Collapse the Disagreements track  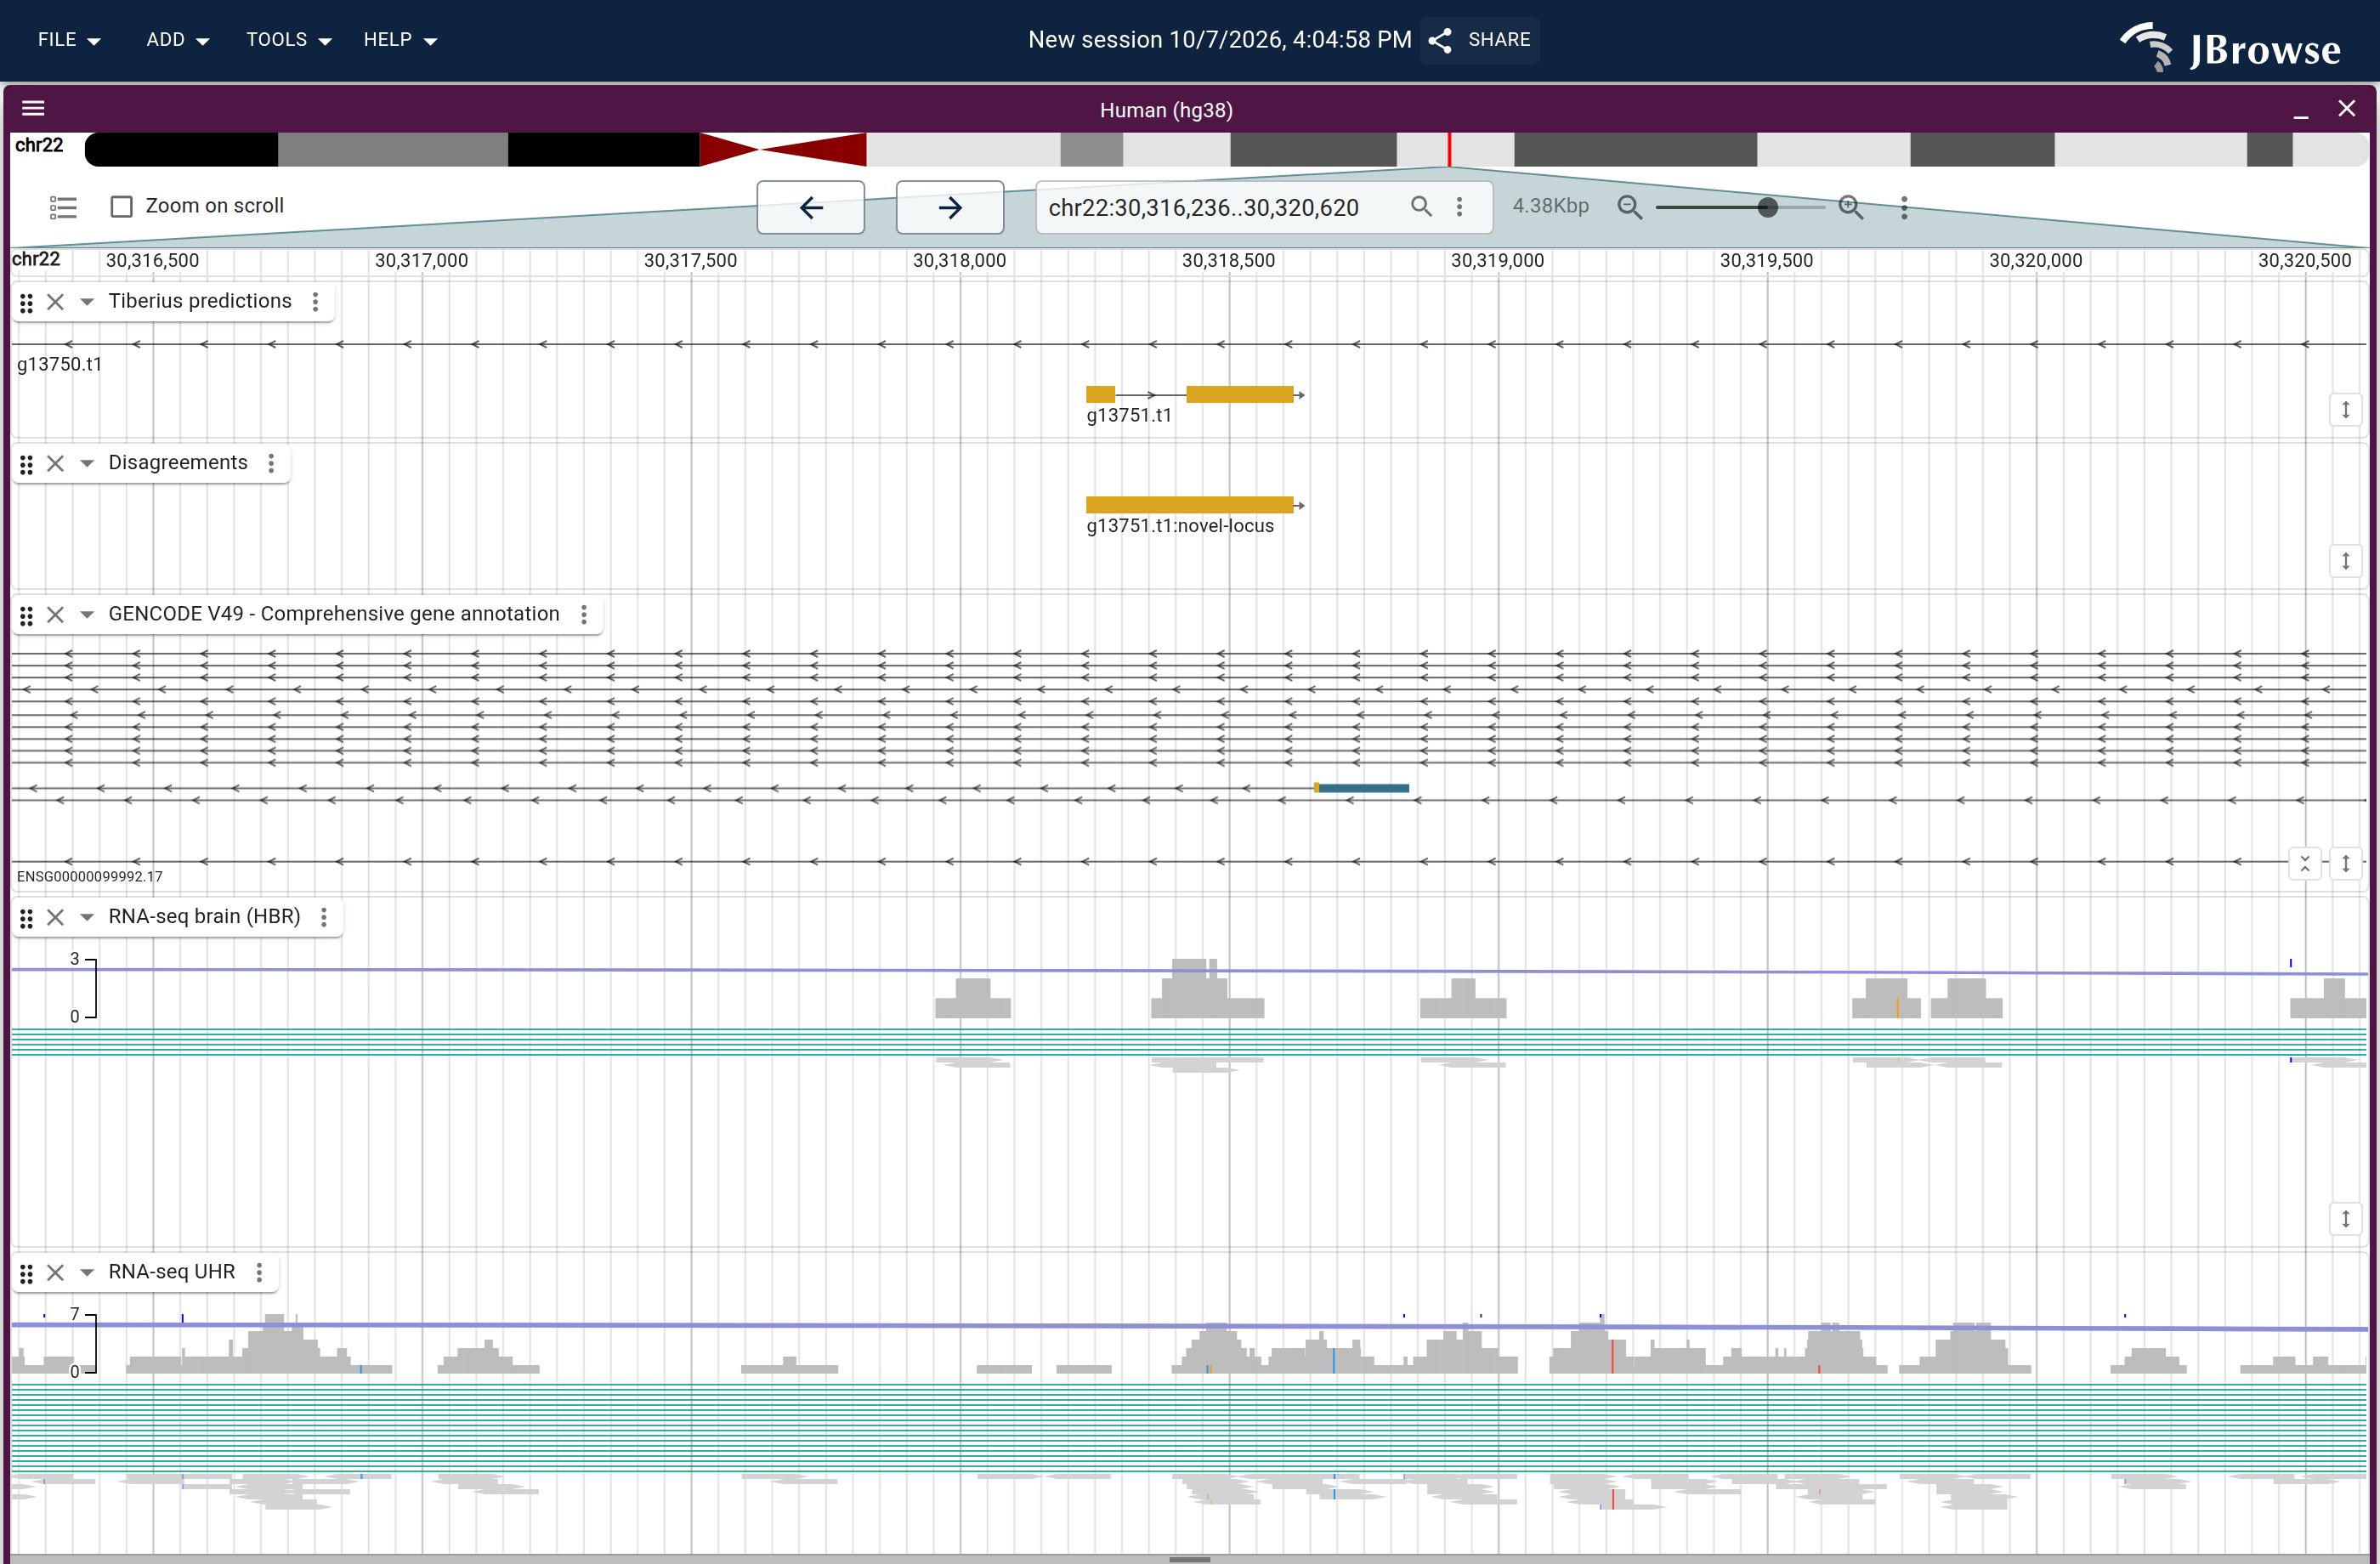[87, 463]
